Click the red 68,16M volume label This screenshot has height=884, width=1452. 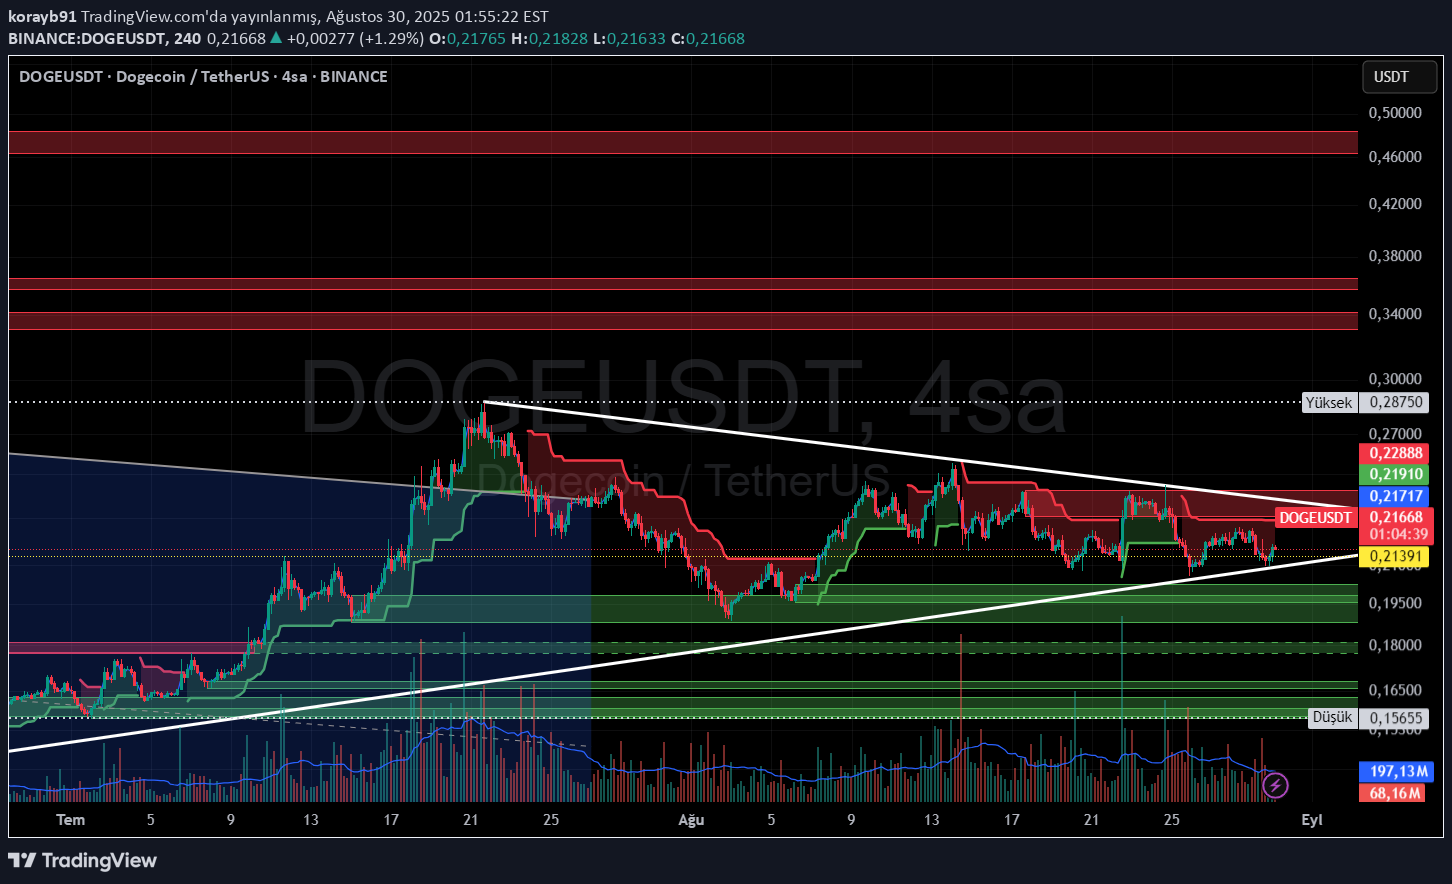click(1394, 792)
